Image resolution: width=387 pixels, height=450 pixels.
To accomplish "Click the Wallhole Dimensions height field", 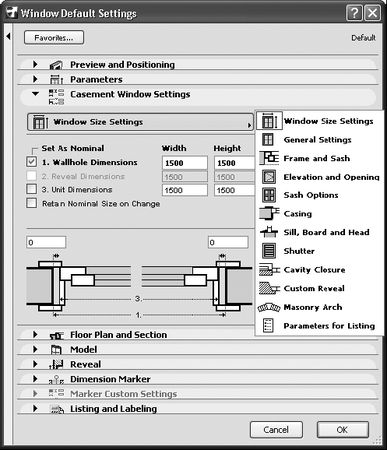I will tap(234, 163).
